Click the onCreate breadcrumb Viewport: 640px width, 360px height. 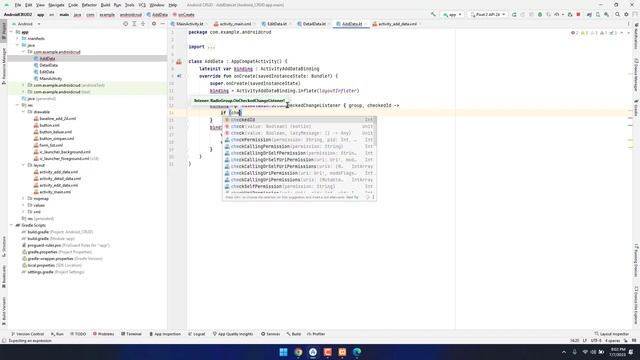pyautogui.click(x=184, y=15)
